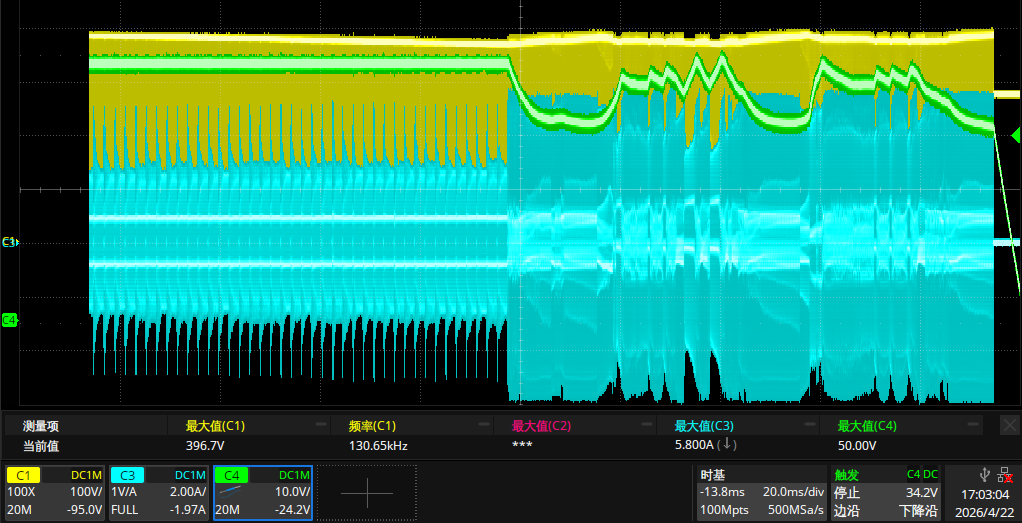Viewport: 1022px width, 523px height.
Task: Click the C3 ground offset marker
Action: pyautogui.click(x=10, y=242)
